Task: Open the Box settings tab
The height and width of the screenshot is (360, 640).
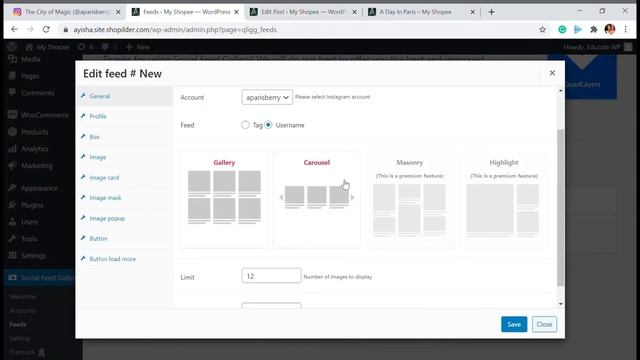Action: (x=124, y=137)
